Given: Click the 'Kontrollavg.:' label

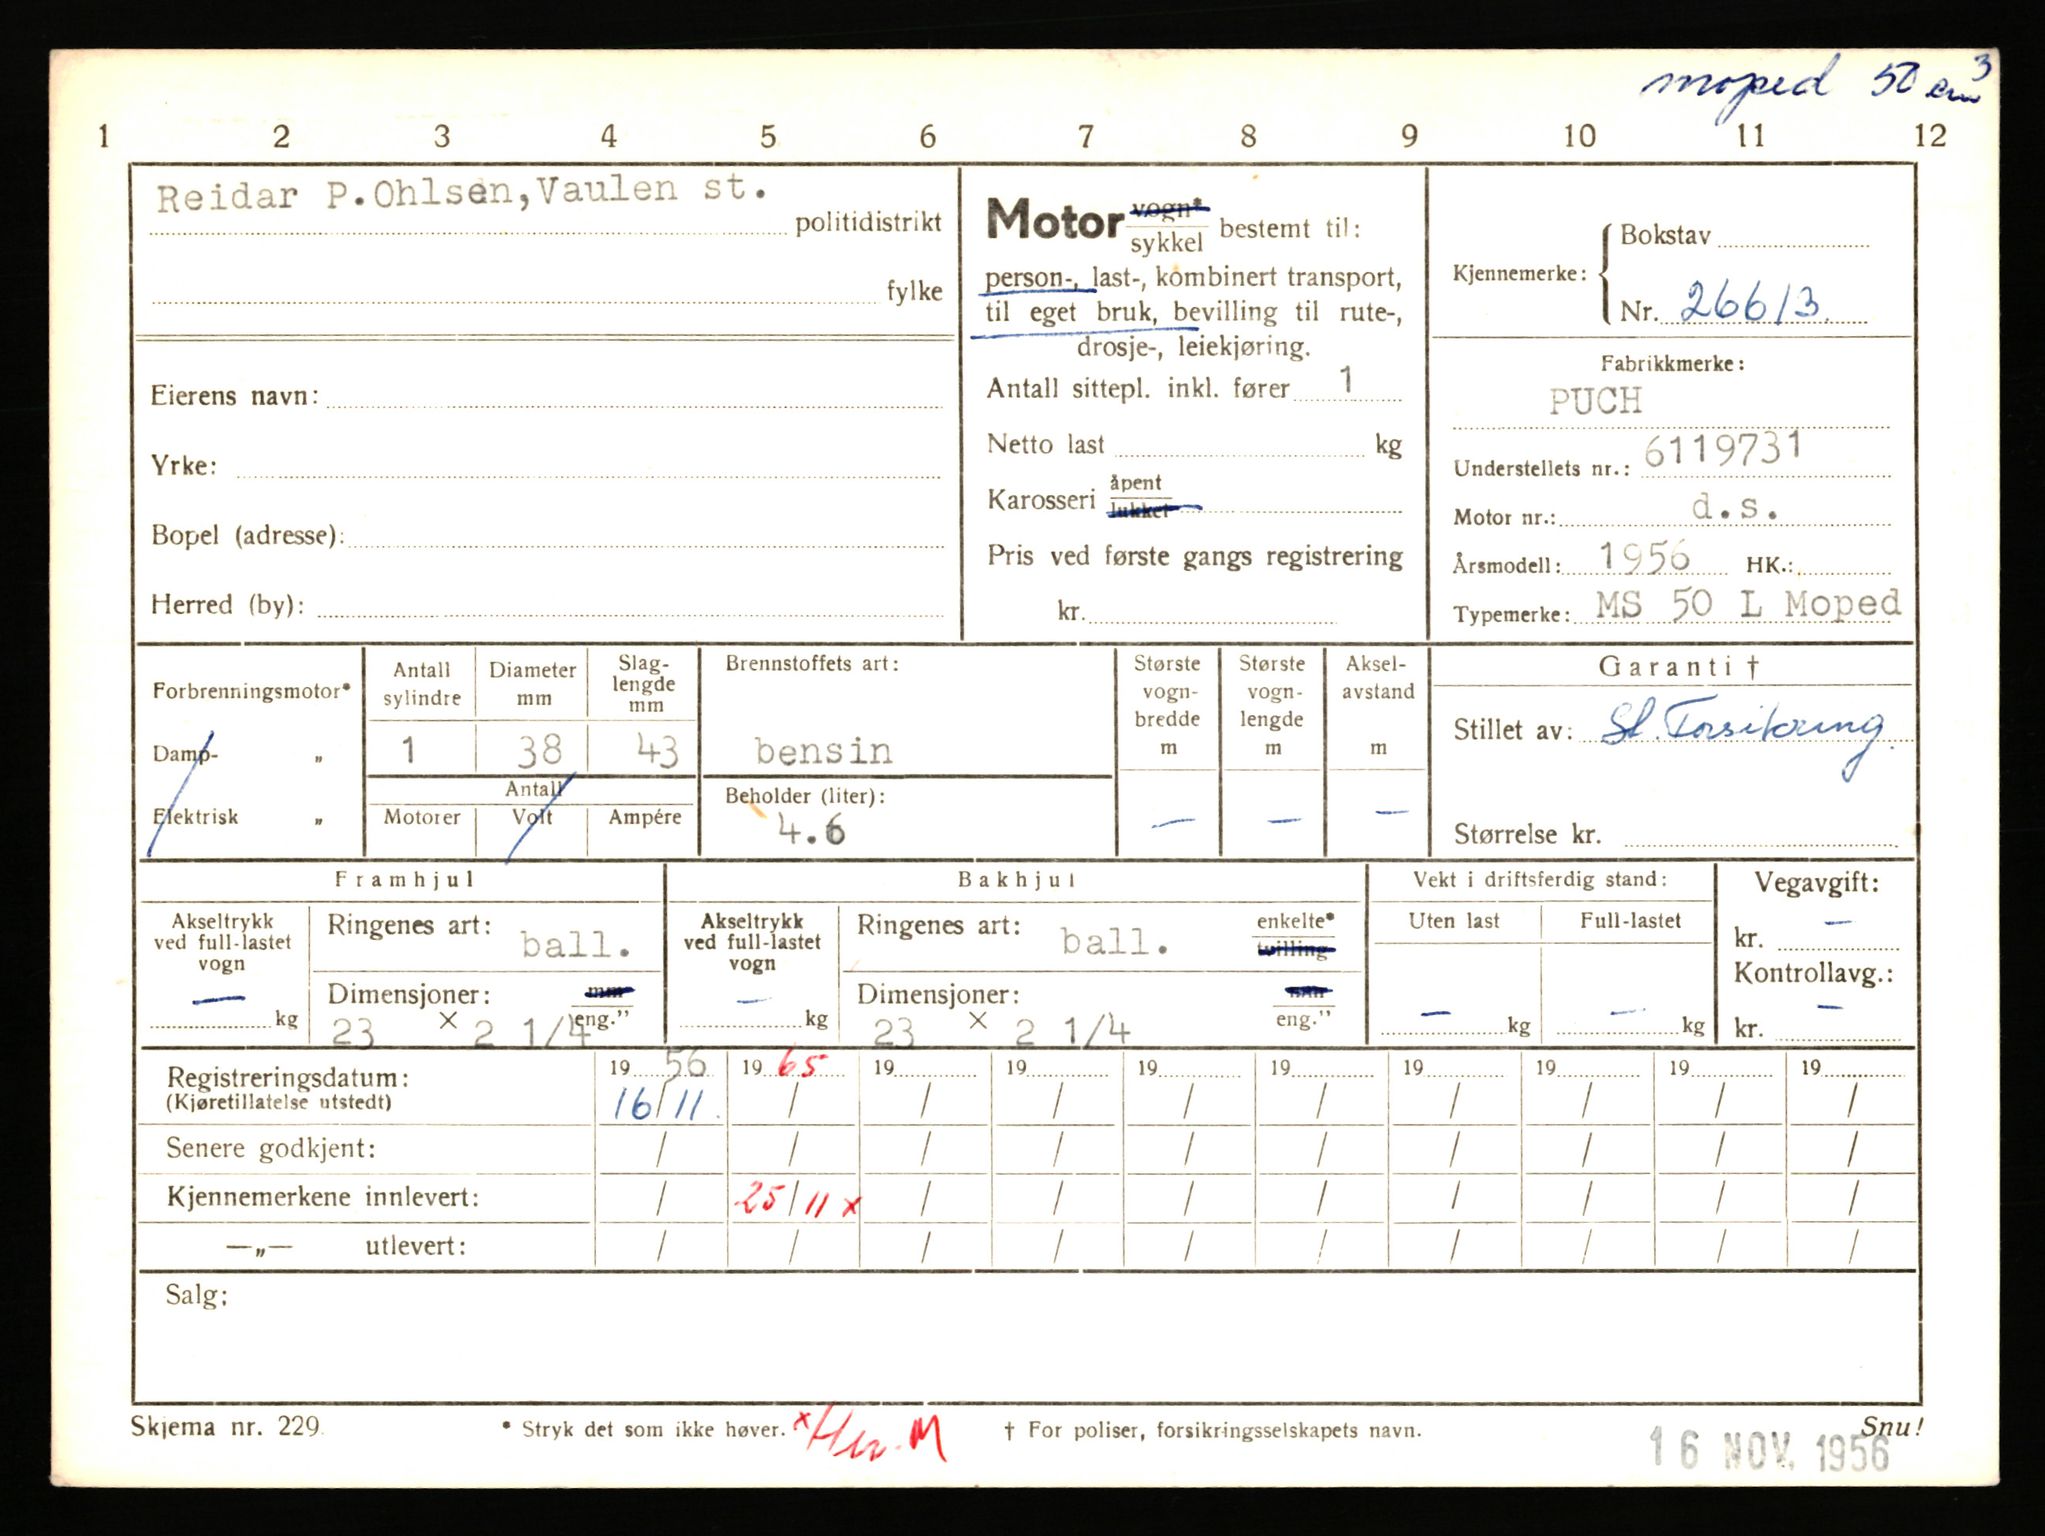Looking at the screenshot, I should pos(1813,973).
